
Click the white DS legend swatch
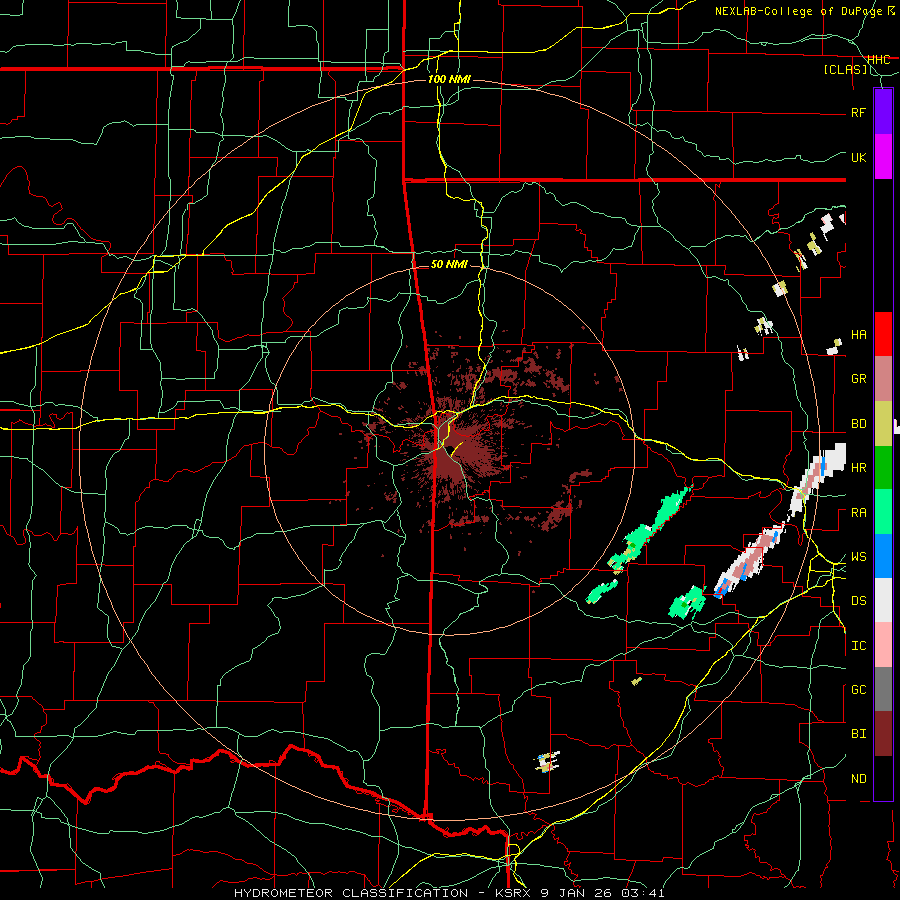click(x=883, y=600)
